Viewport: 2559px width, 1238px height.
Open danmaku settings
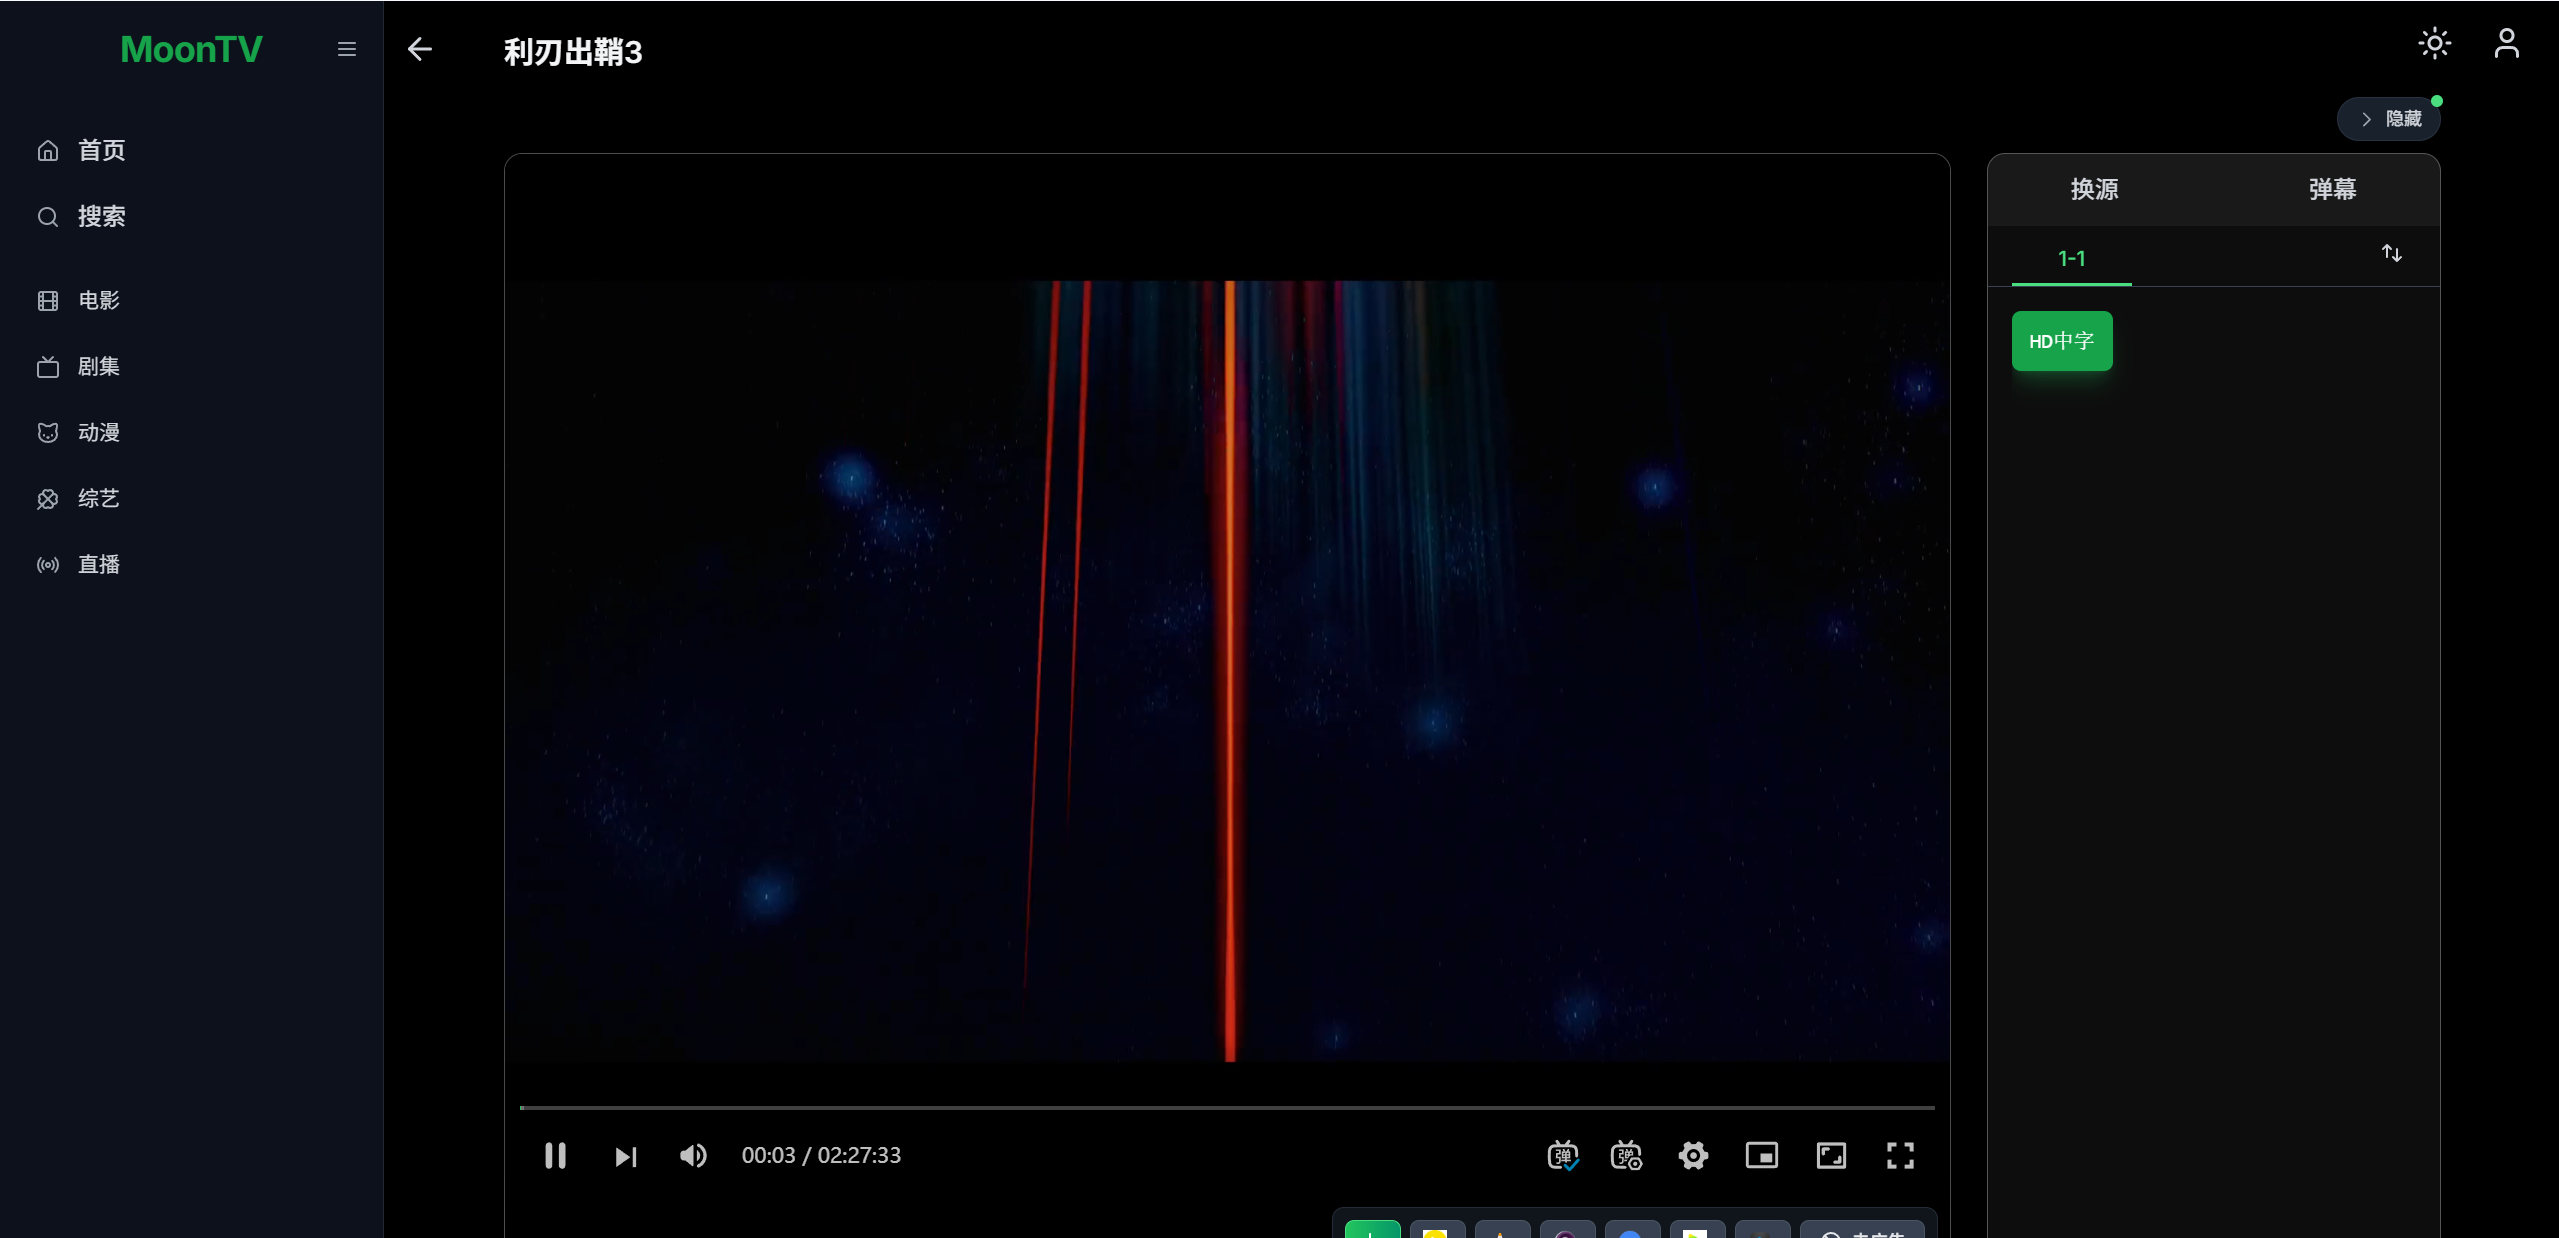click(x=1626, y=1156)
